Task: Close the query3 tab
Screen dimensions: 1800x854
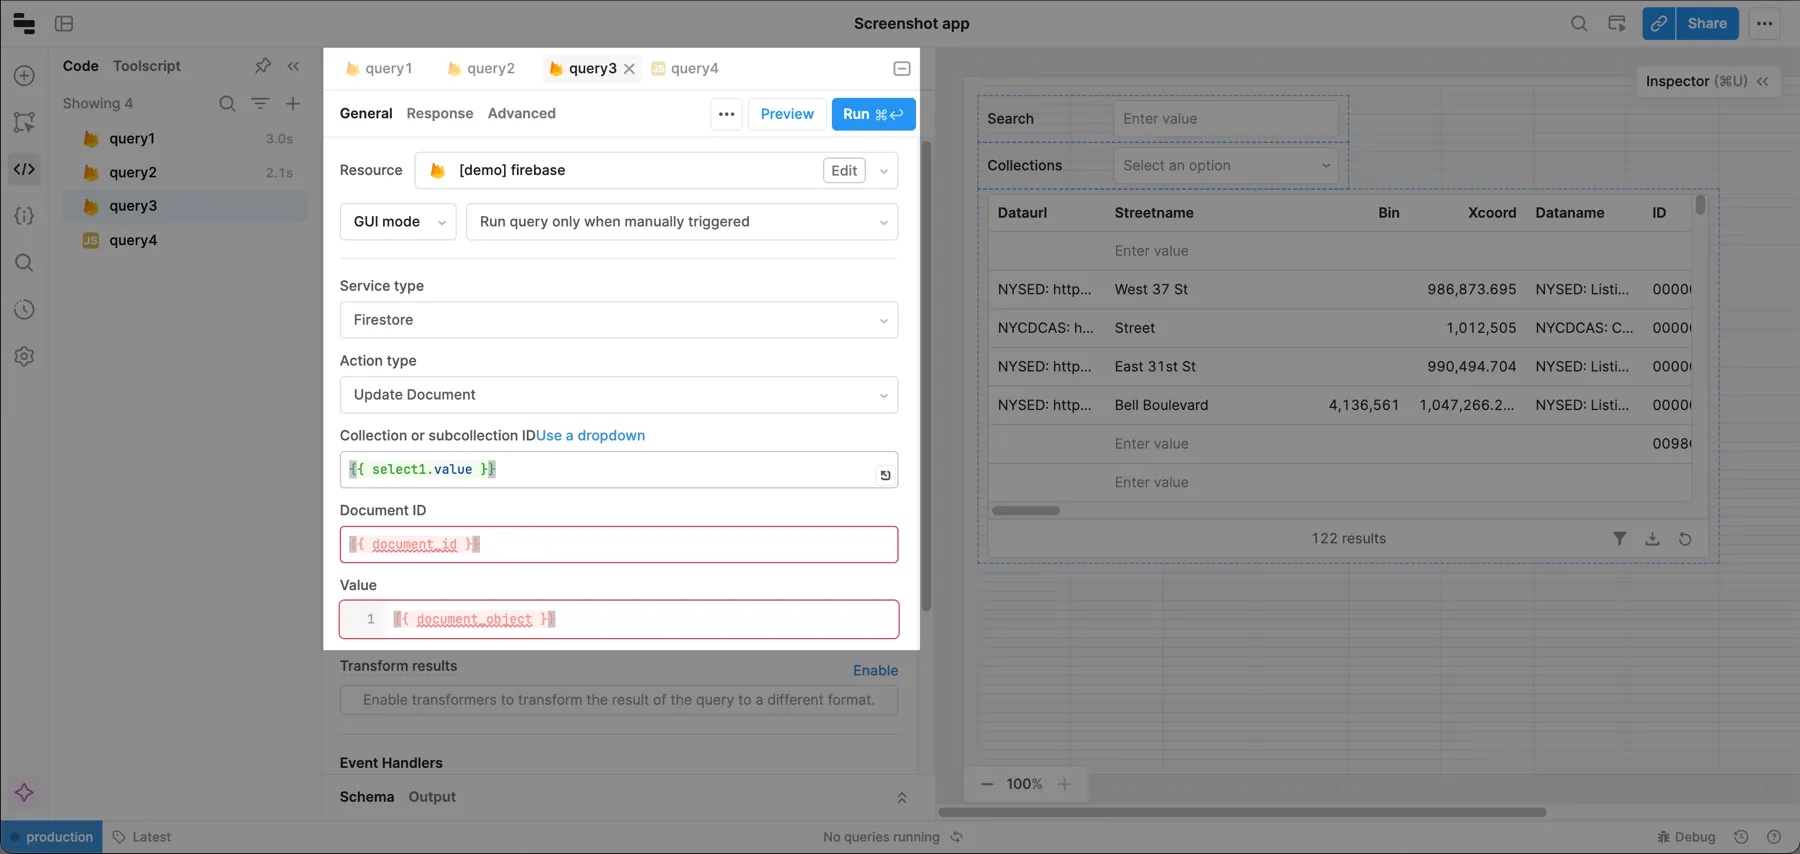Action: 629,69
